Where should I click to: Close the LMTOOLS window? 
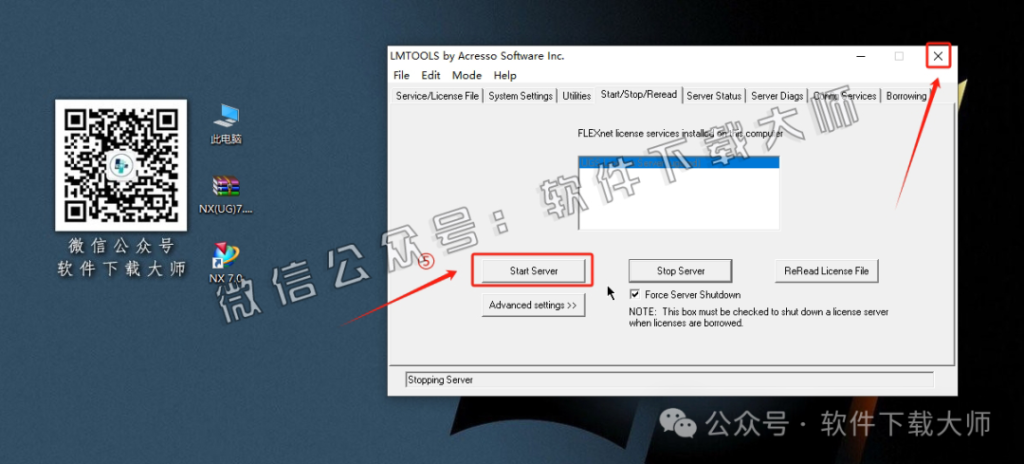tap(937, 57)
